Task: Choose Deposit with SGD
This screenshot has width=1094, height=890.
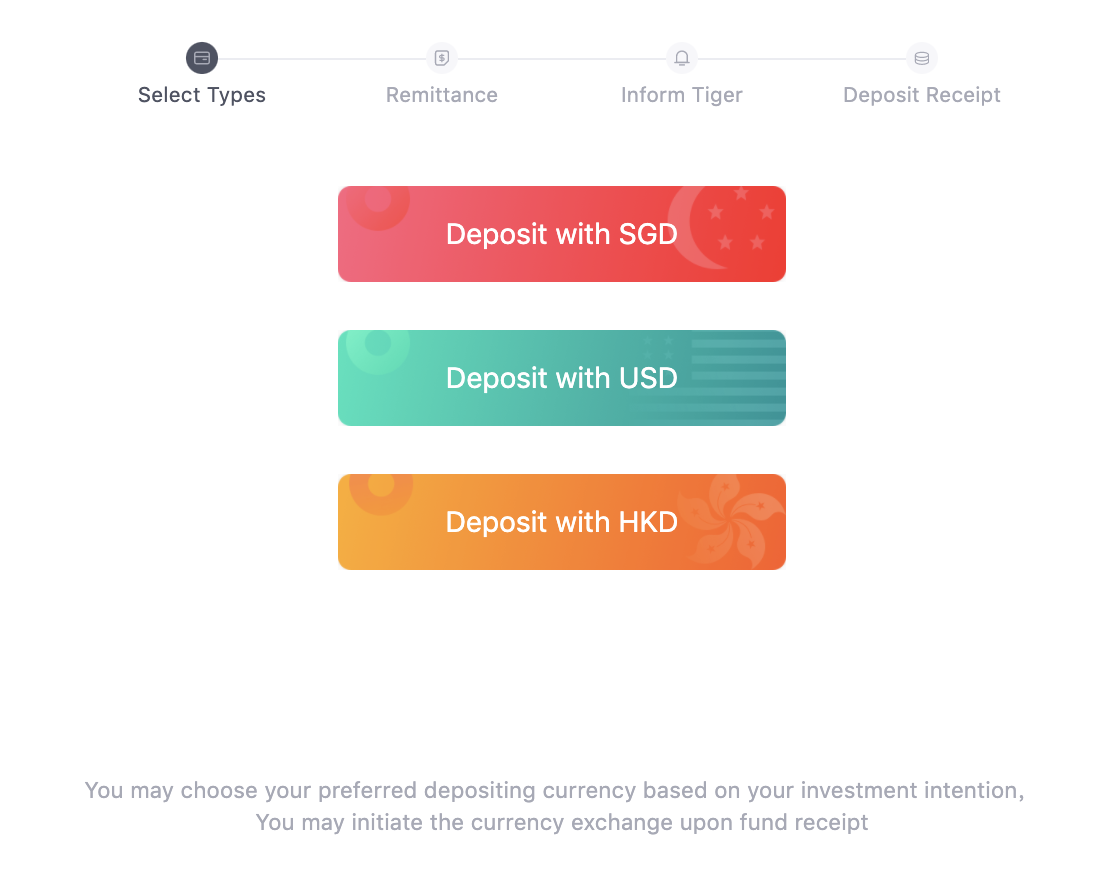Action: pos(561,234)
